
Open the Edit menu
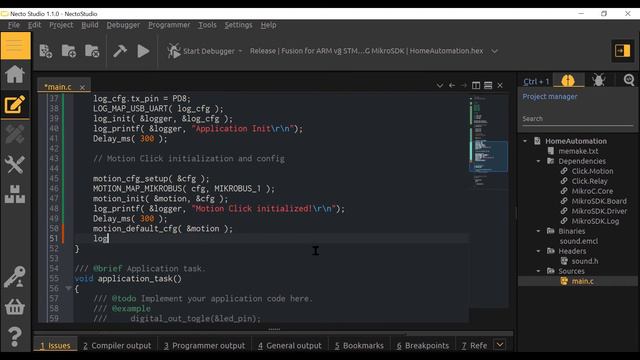(x=34, y=25)
